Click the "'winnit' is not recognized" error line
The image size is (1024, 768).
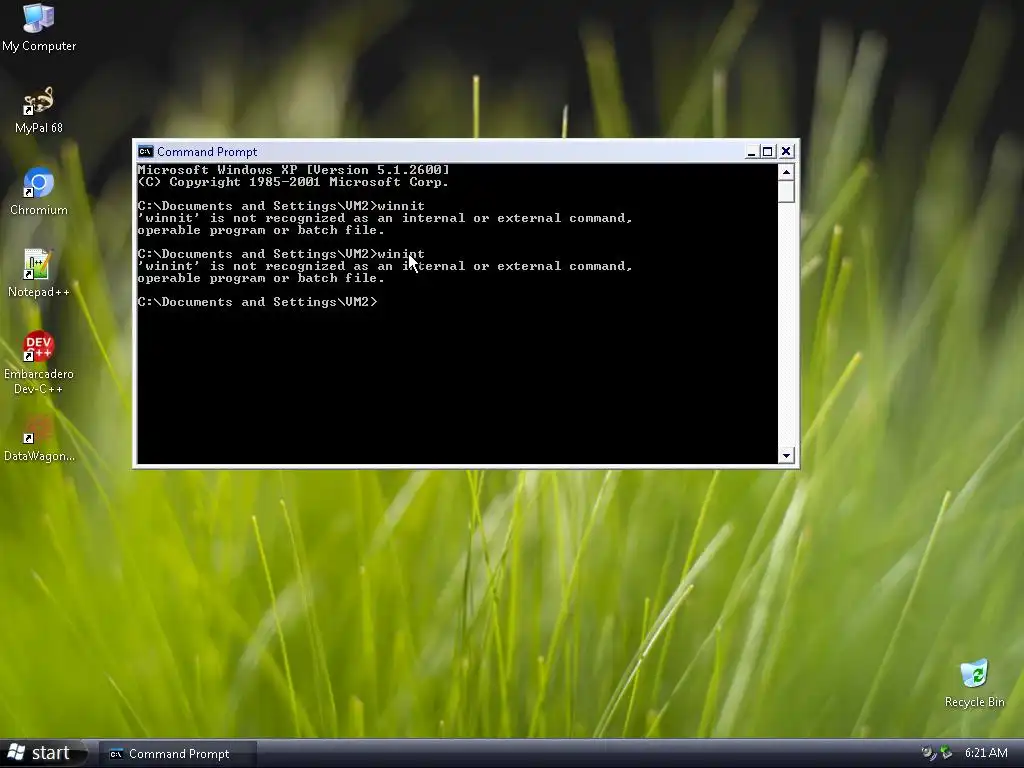pyautogui.click(x=385, y=218)
